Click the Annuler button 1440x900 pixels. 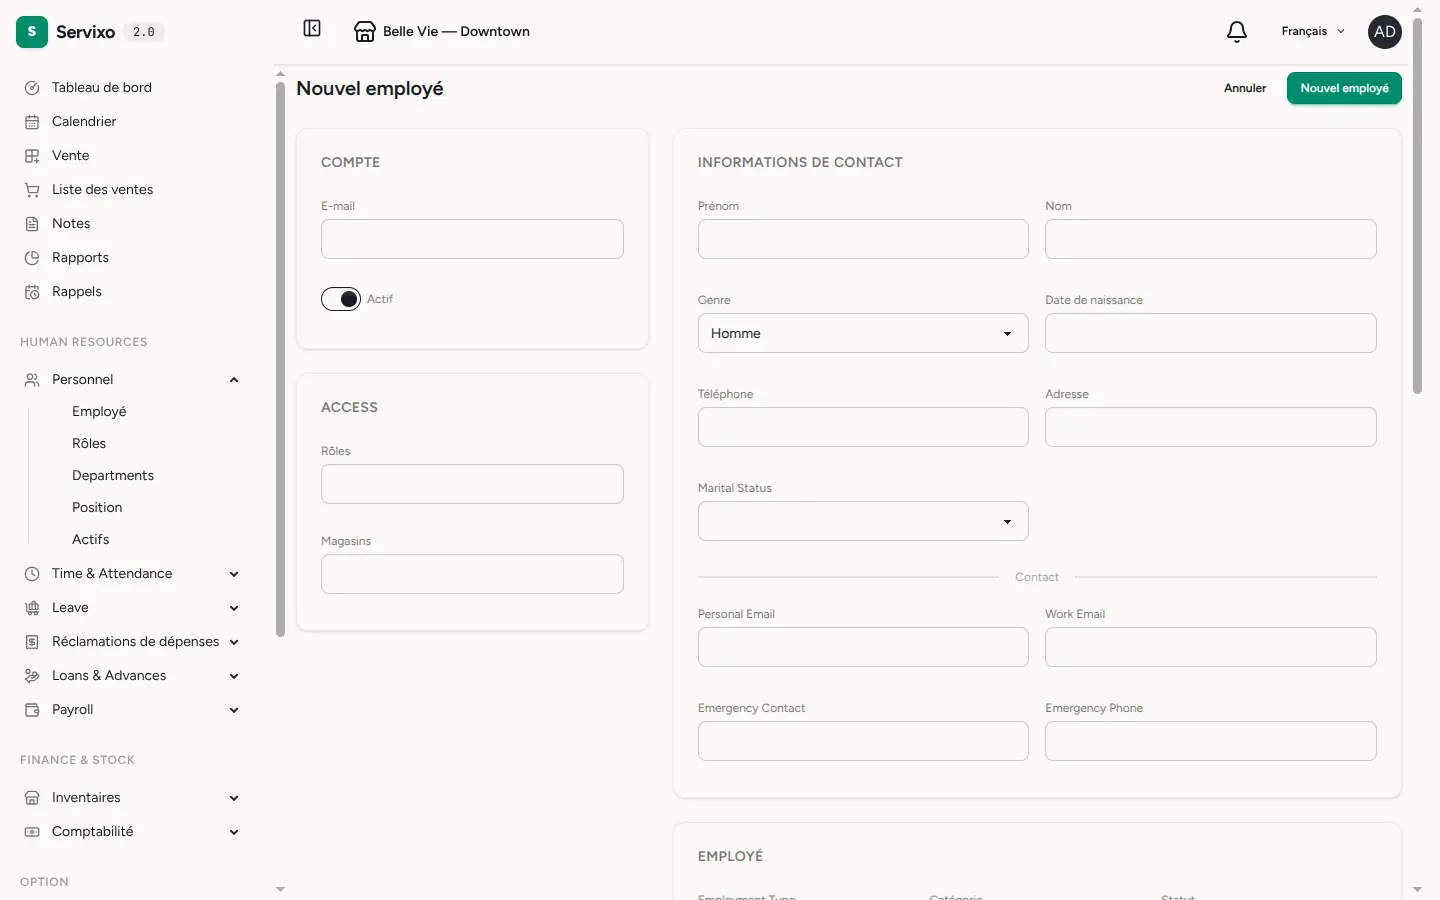1245,88
